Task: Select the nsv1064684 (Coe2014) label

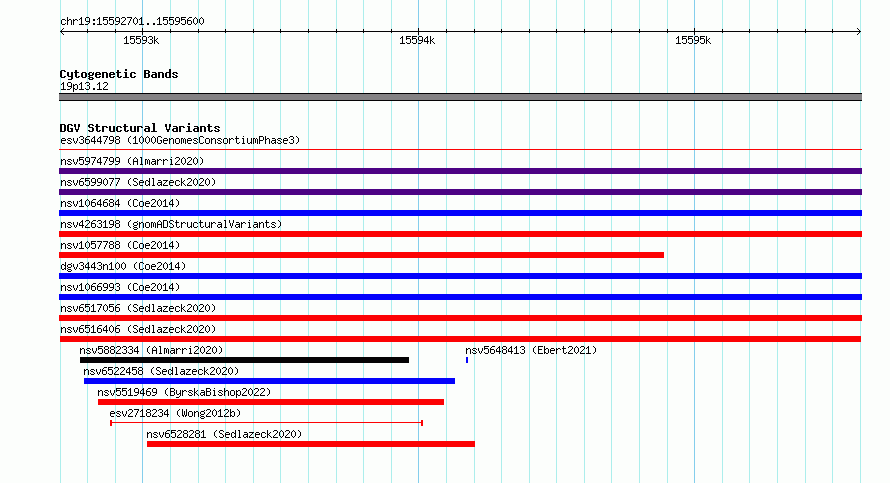Action: [120, 203]
